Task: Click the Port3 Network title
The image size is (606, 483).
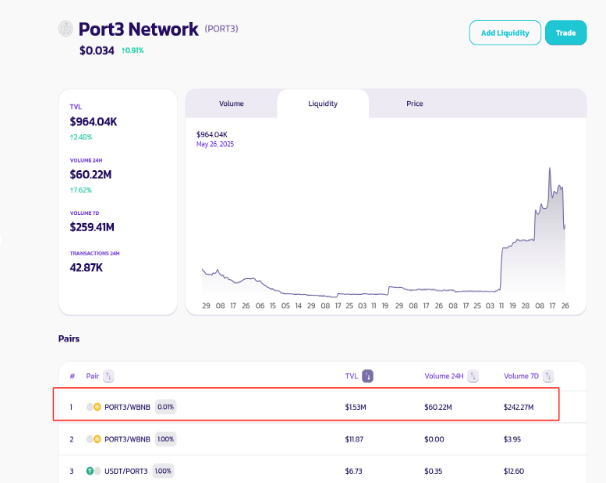Action: coord(138,29)
